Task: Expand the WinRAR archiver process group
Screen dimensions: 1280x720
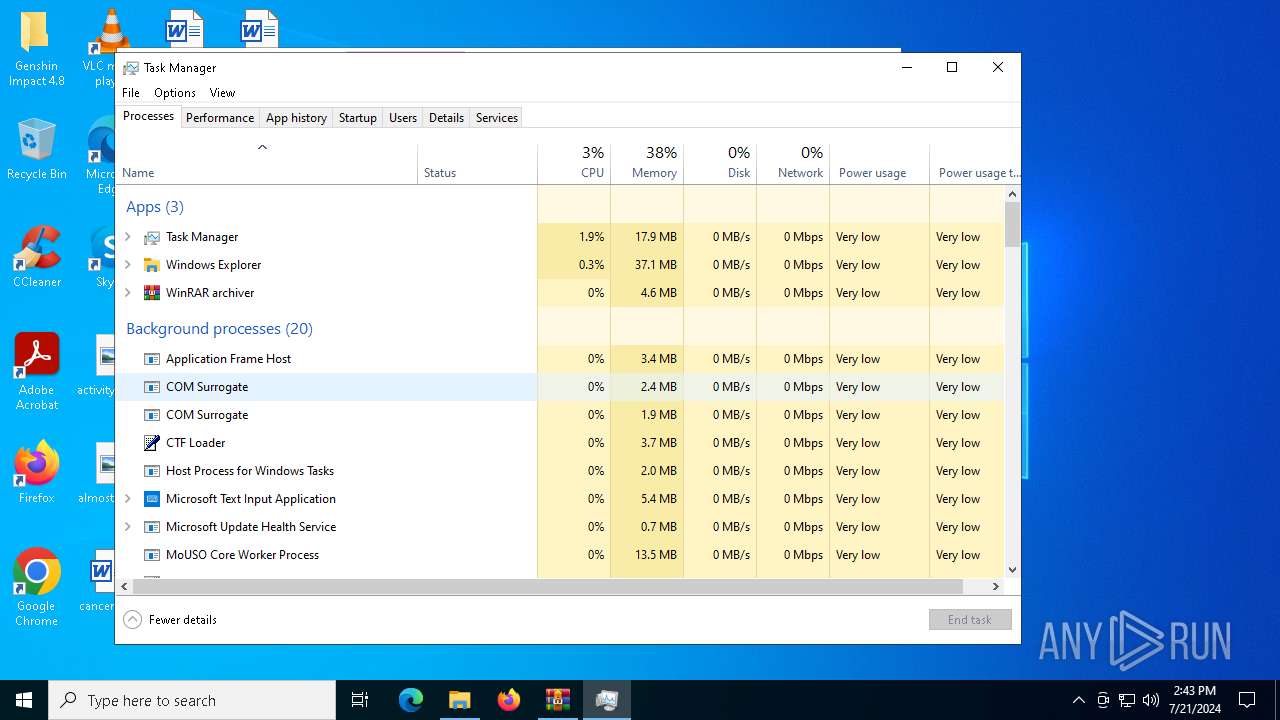Action: 127,293
